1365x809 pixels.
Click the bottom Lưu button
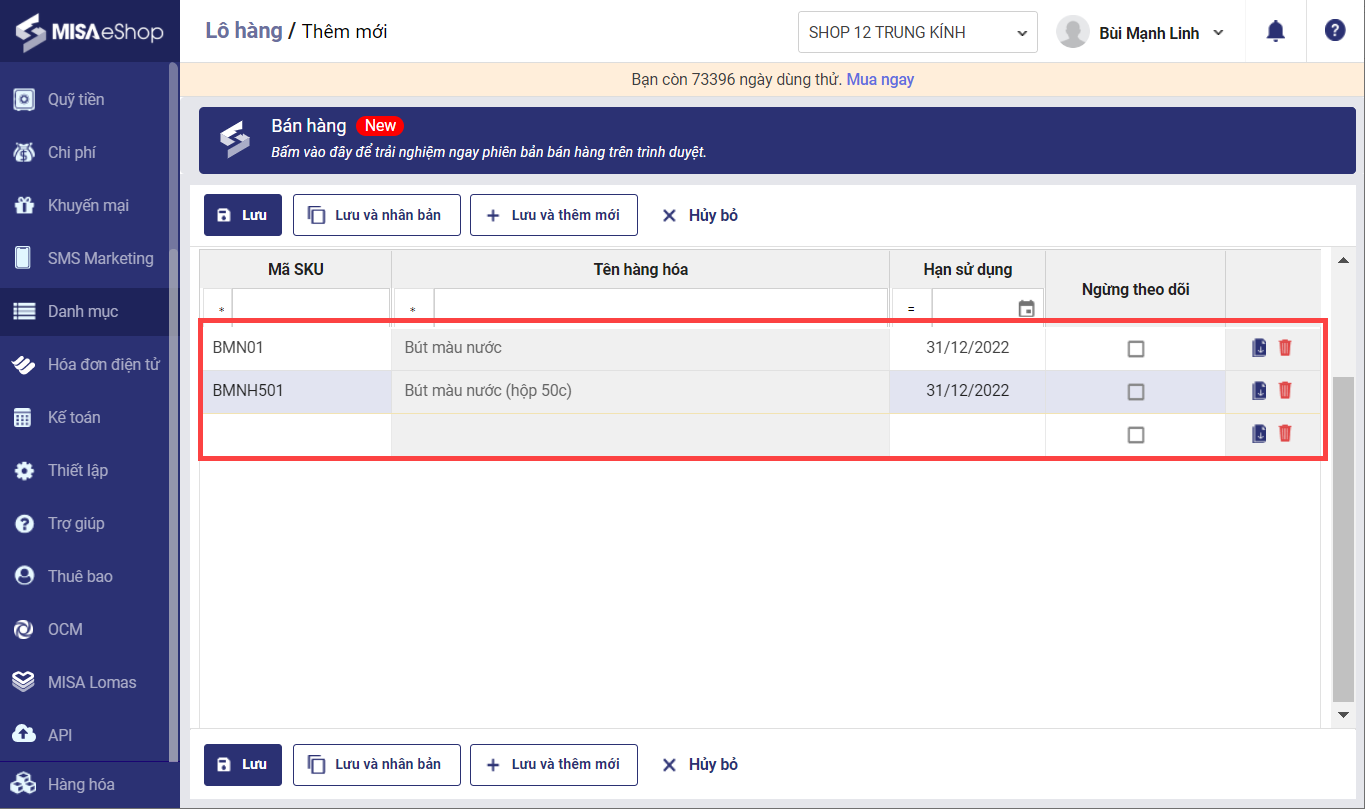[x=243, y=765]
